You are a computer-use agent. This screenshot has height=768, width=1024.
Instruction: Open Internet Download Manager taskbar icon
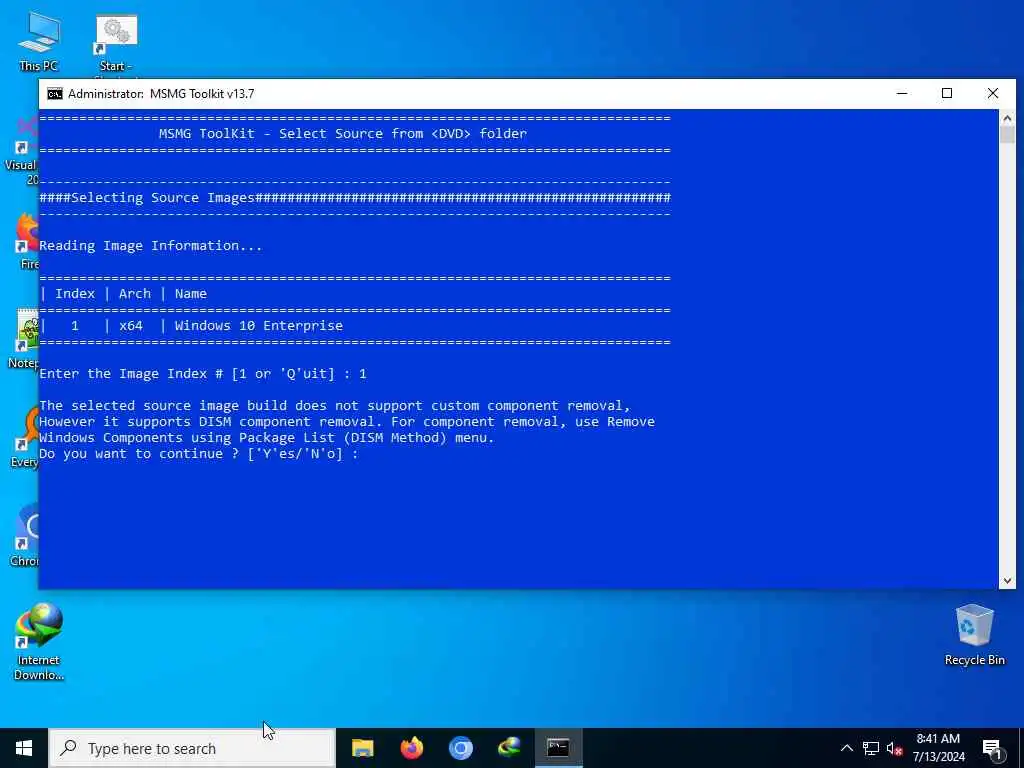pos(509,748)
